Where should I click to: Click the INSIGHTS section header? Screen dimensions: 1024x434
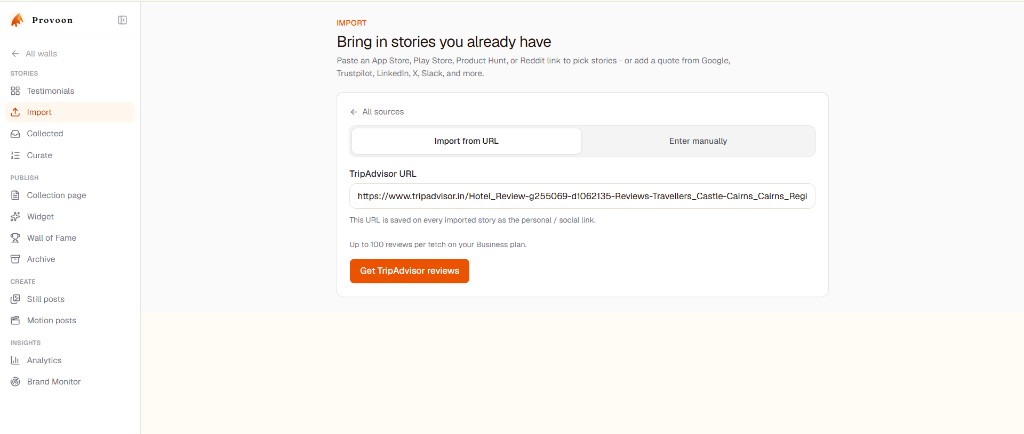(25, 343)
